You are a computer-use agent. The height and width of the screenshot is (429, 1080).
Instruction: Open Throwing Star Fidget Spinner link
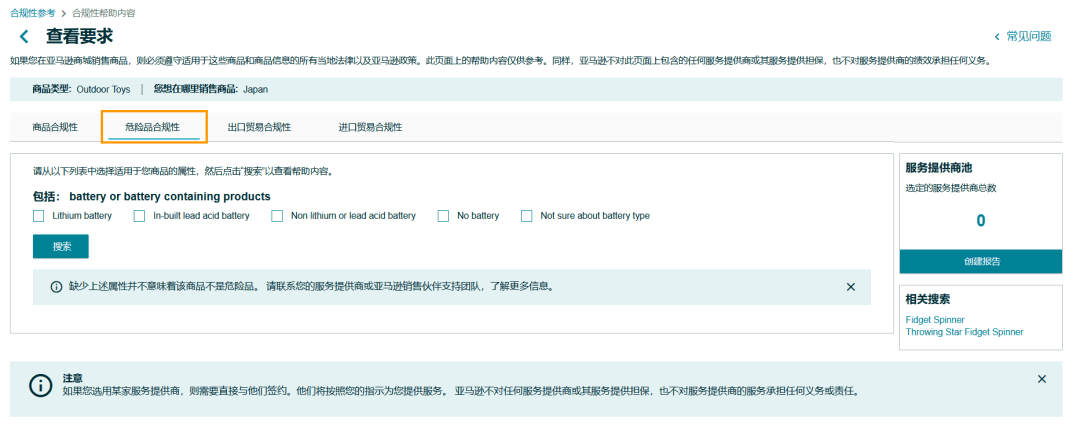tap(964, 332)
